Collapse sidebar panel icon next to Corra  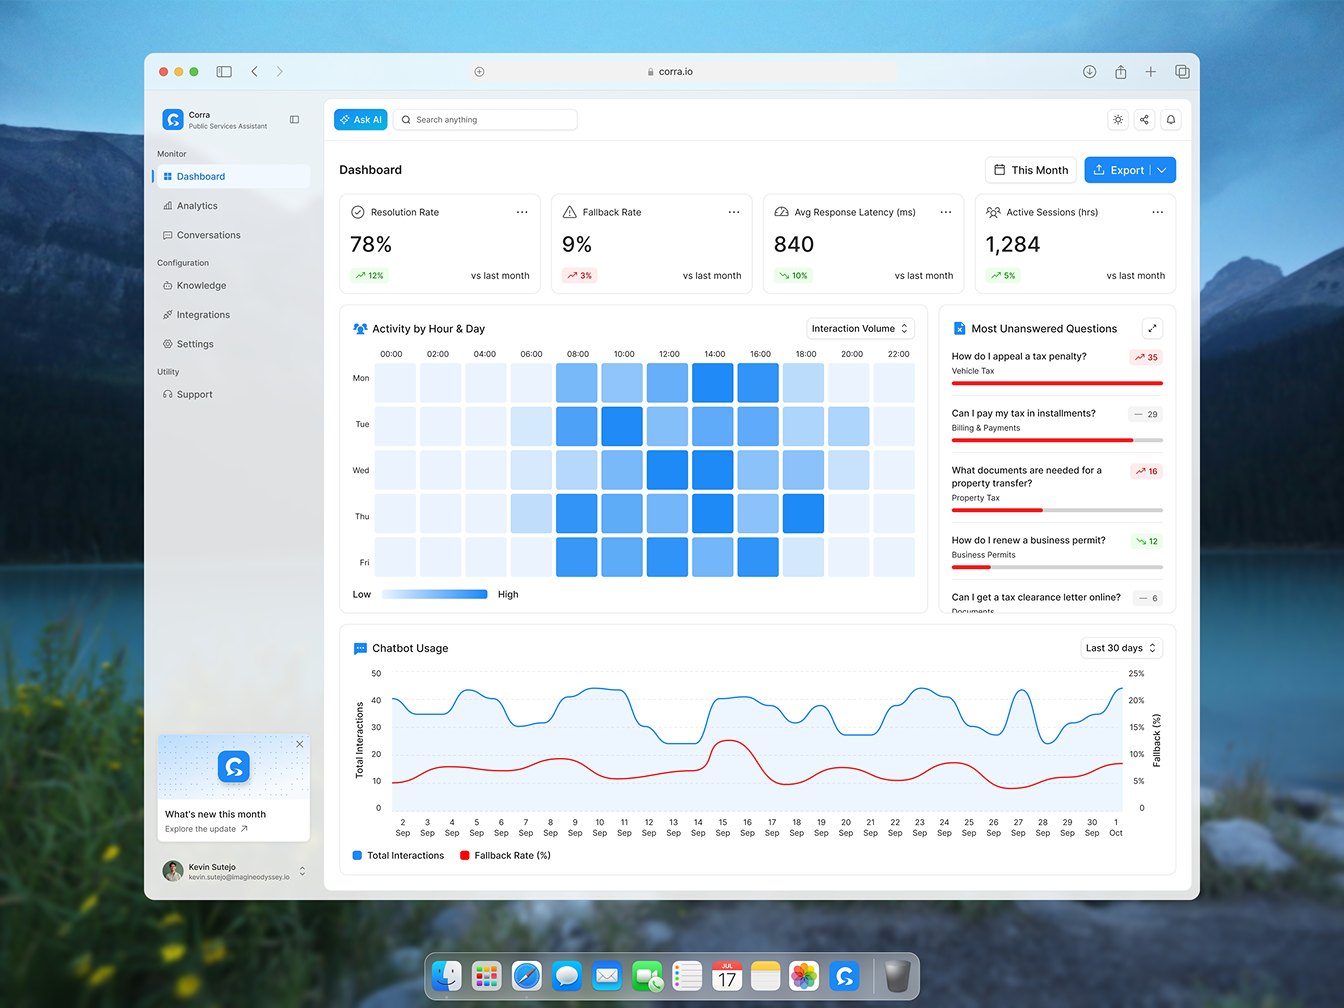coord(295,120)
